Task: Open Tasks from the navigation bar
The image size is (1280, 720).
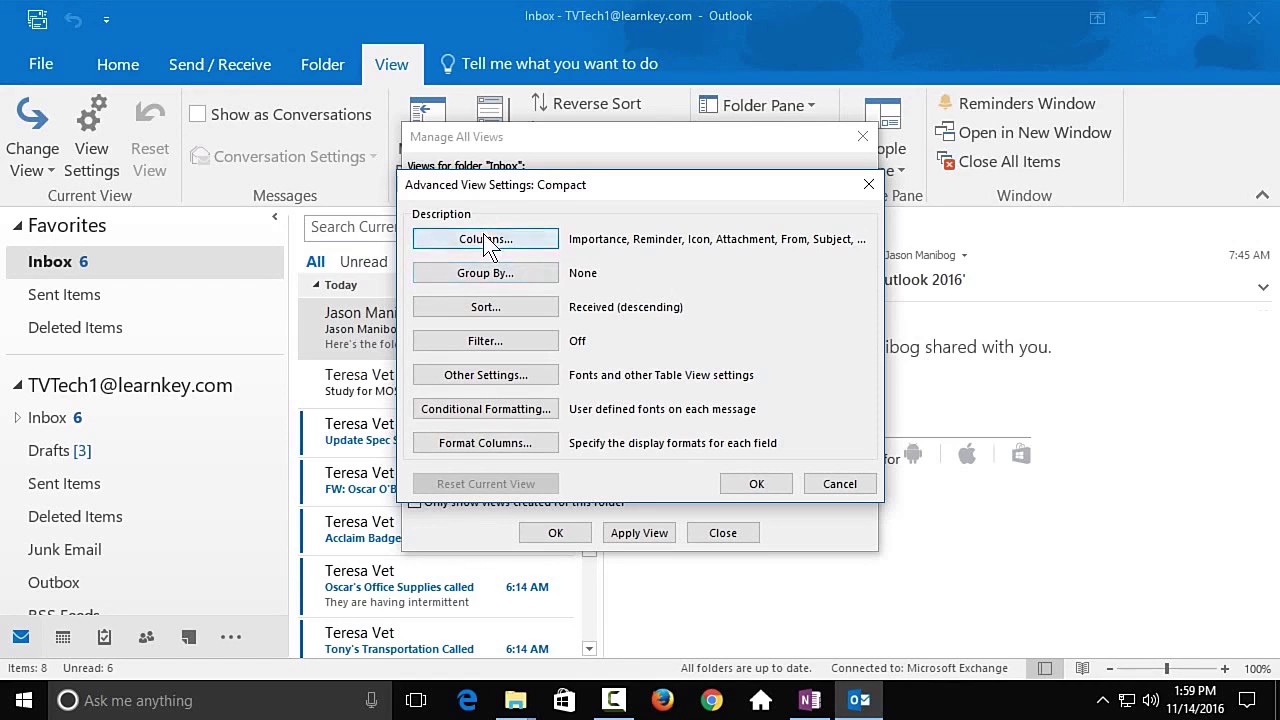Action: (104, 637)
